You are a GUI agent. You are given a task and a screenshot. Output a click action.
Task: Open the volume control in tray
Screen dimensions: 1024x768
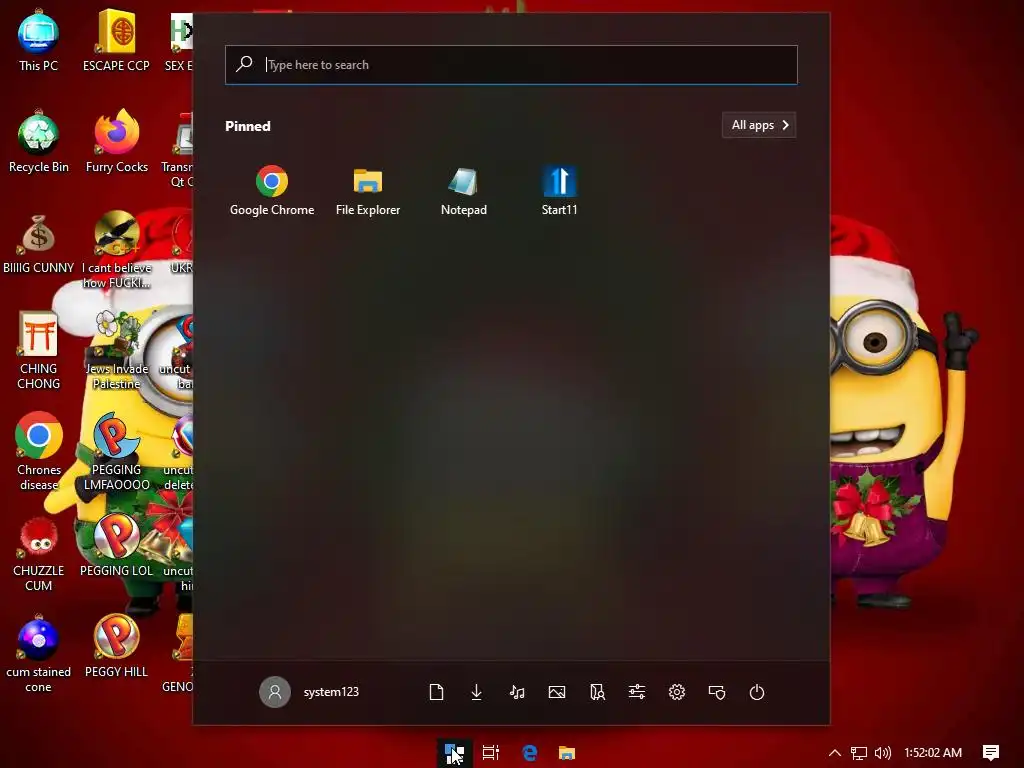click(882, 753)
